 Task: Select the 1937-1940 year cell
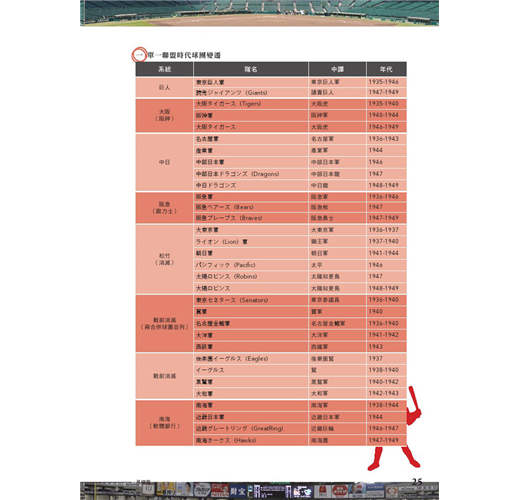click(x=386, y=242)
